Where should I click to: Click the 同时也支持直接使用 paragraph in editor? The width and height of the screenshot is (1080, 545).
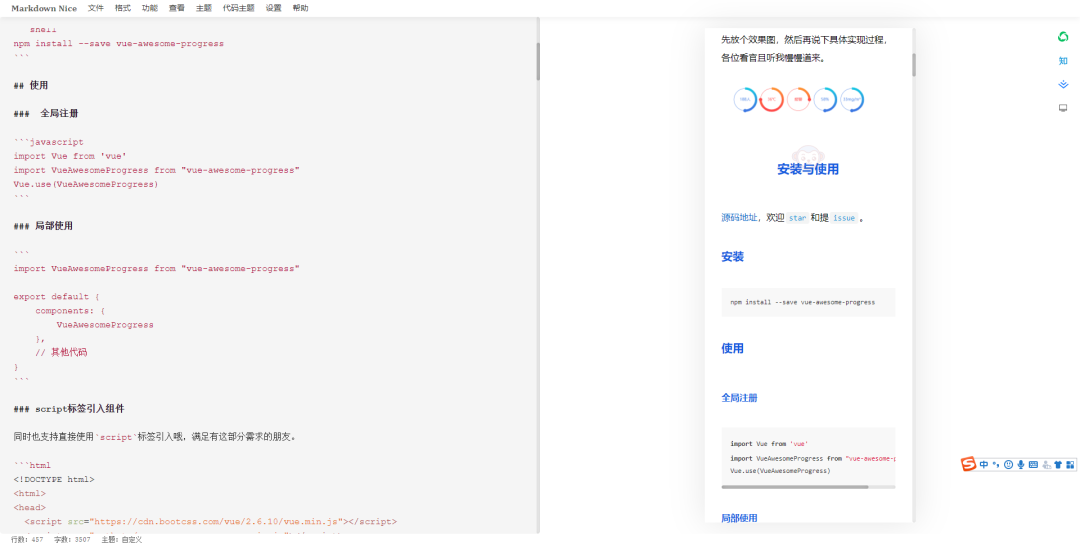[x=154, y=437]
